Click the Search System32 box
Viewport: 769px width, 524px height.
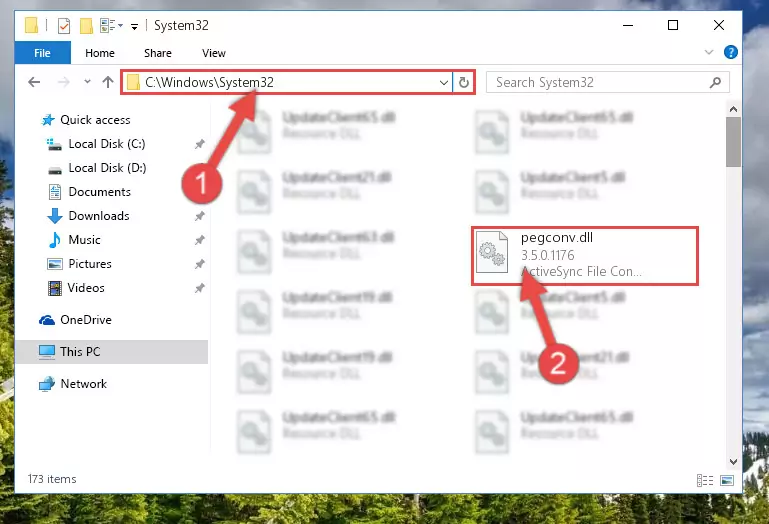click(607, 82)
